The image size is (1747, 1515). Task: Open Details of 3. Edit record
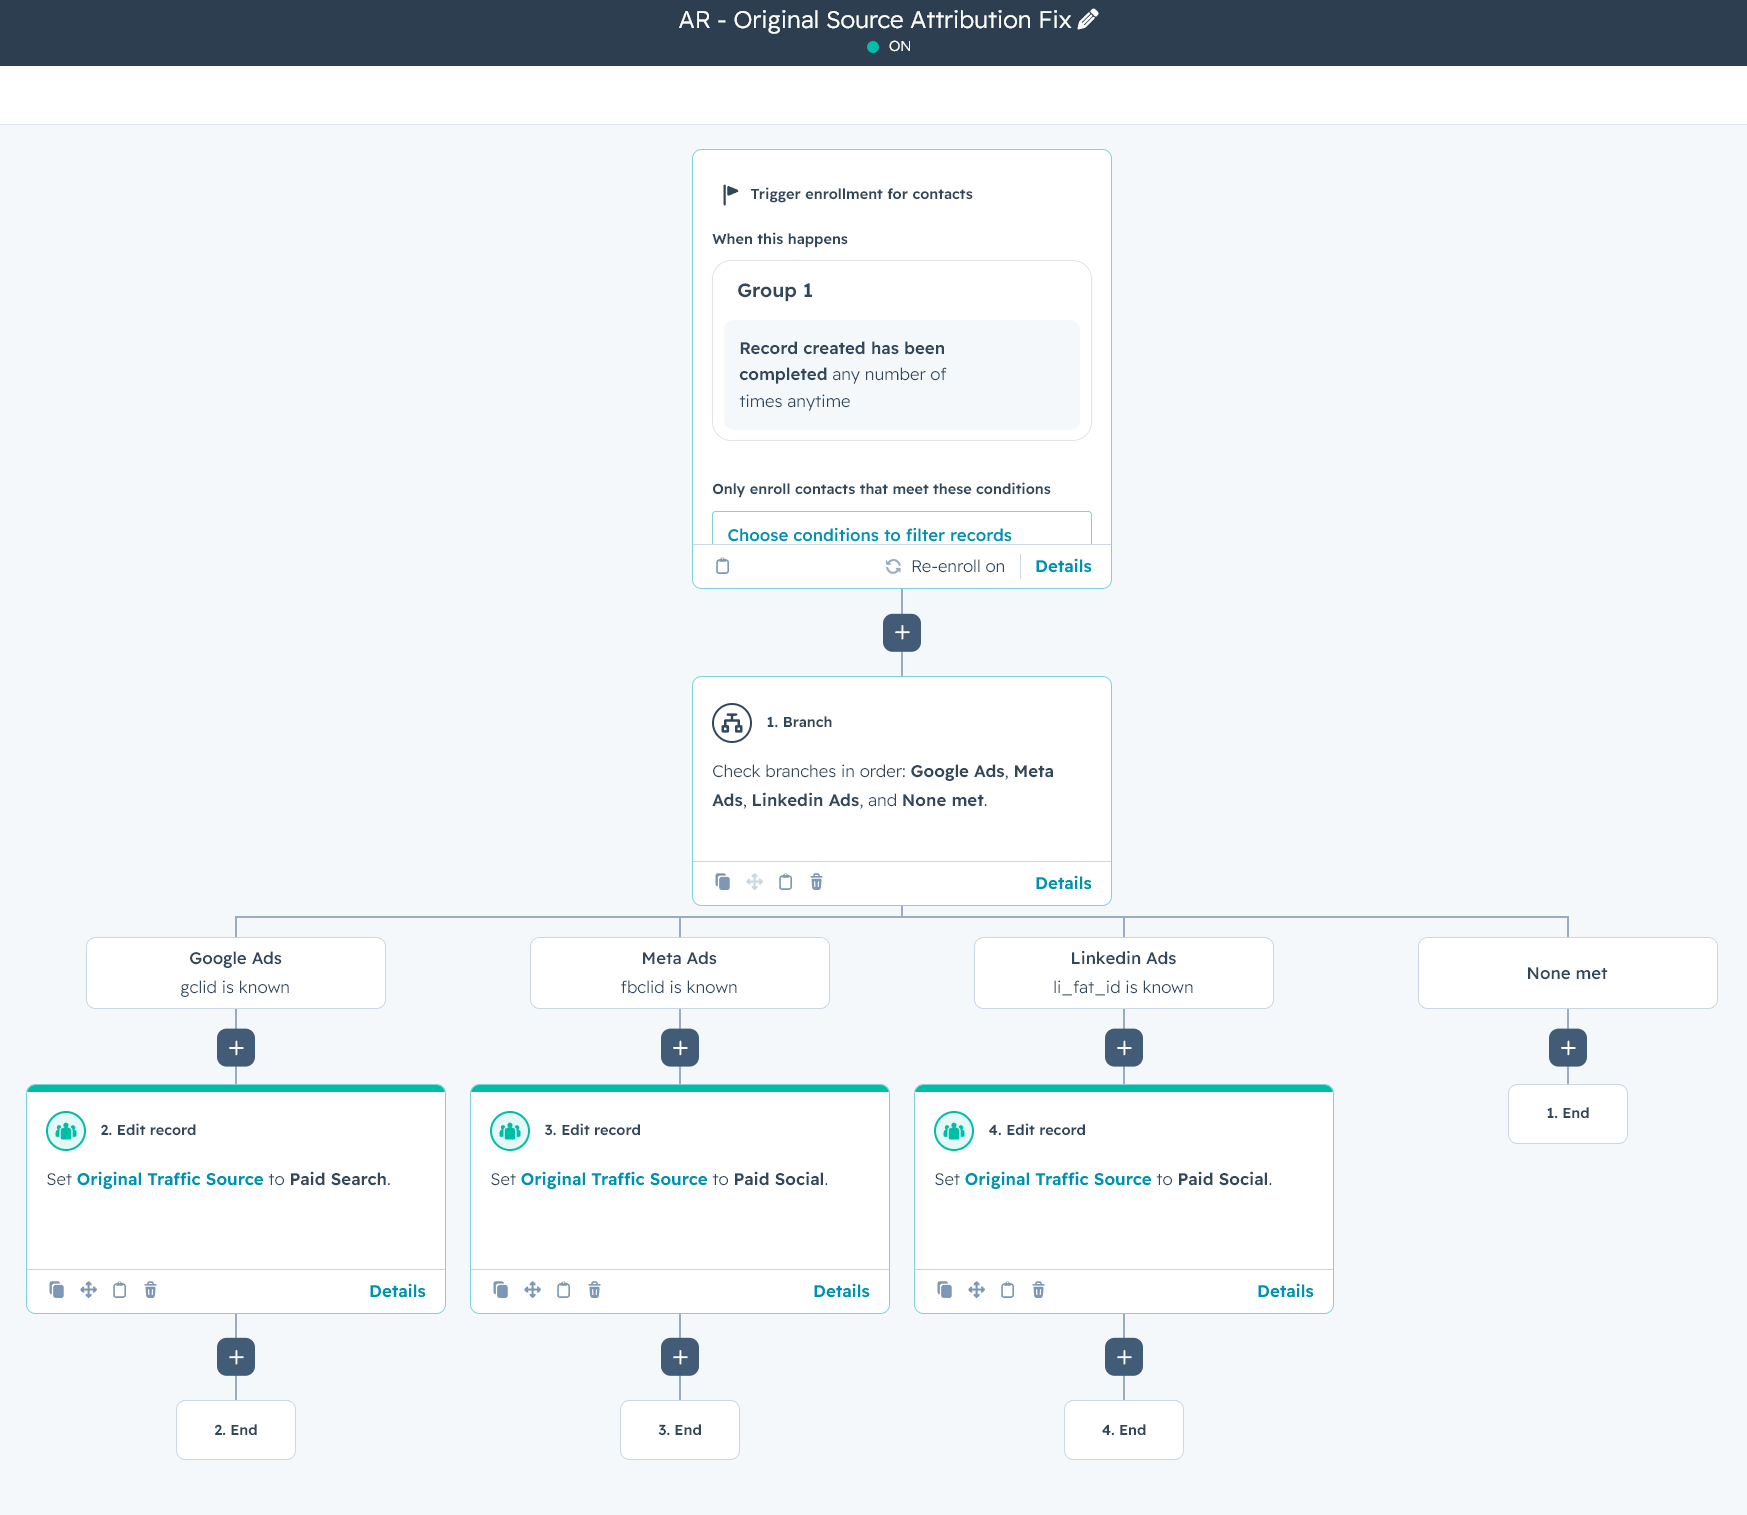click(x=841, y=1291)
